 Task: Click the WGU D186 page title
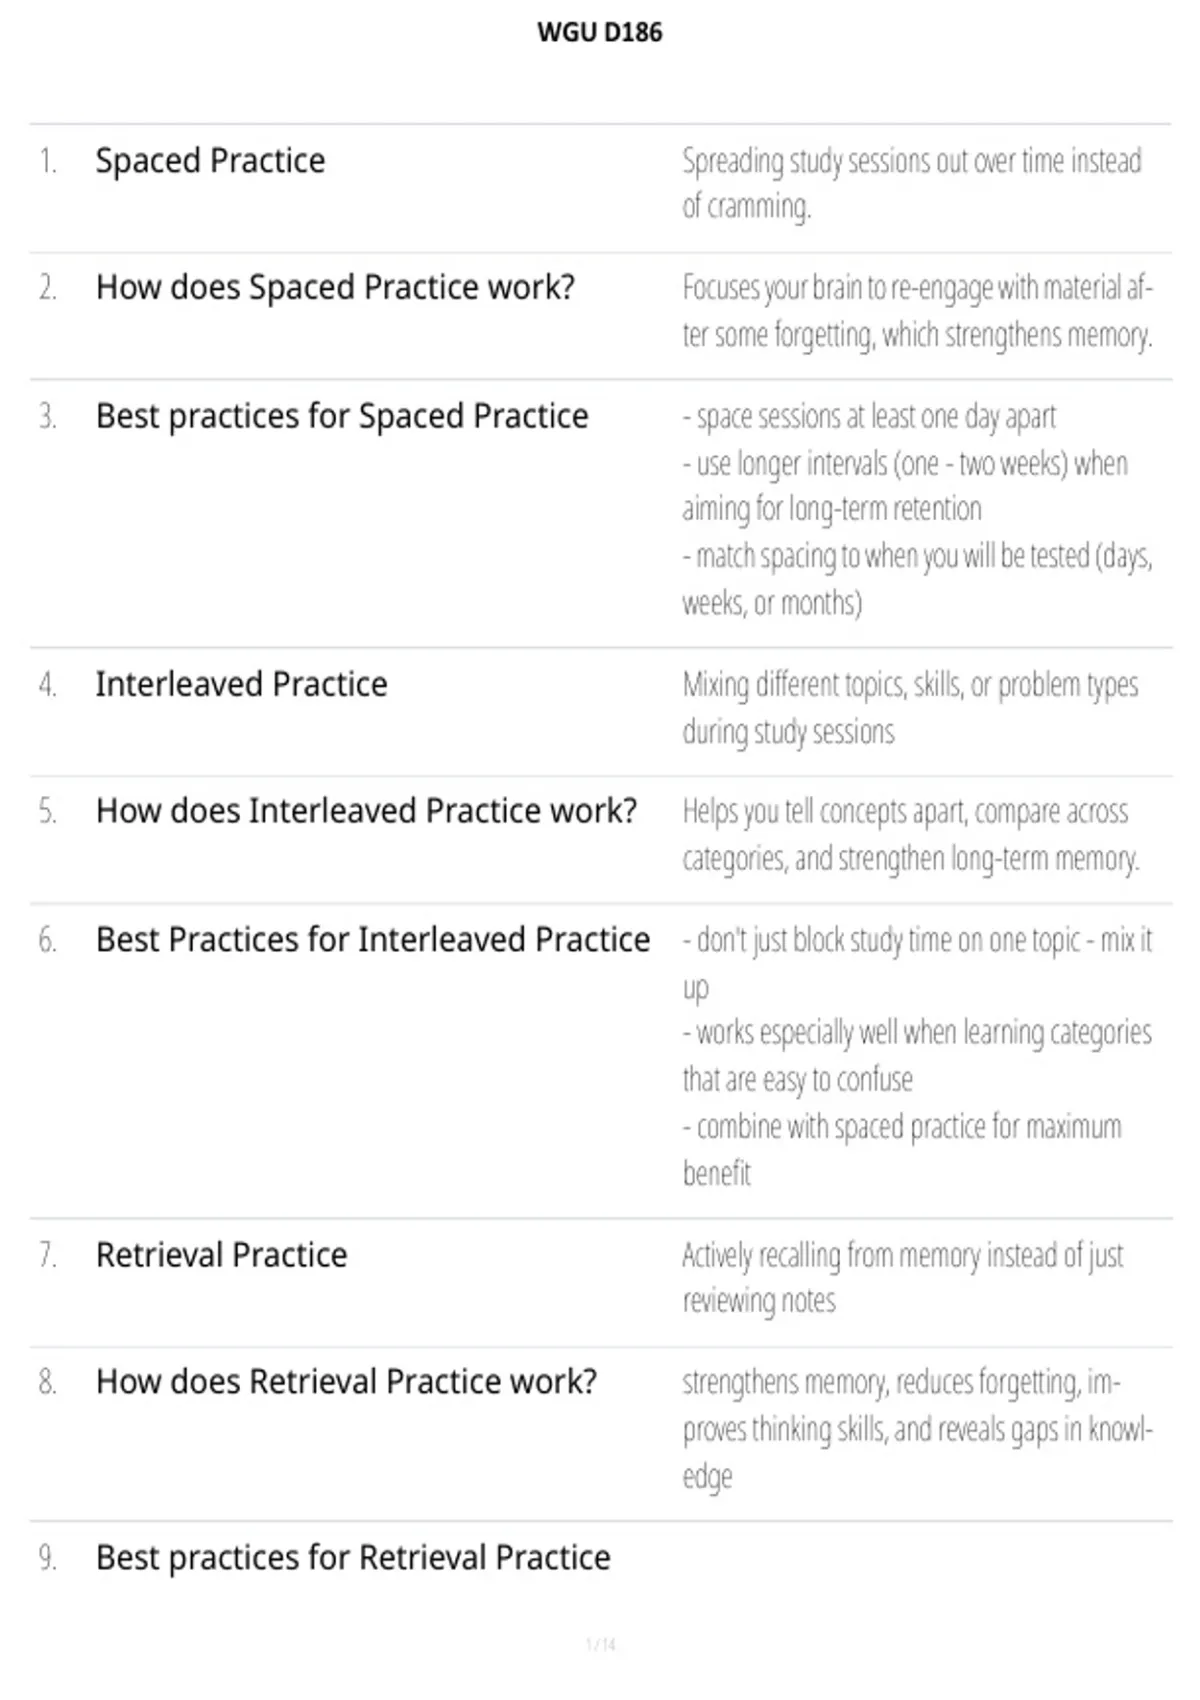[600, 32]
